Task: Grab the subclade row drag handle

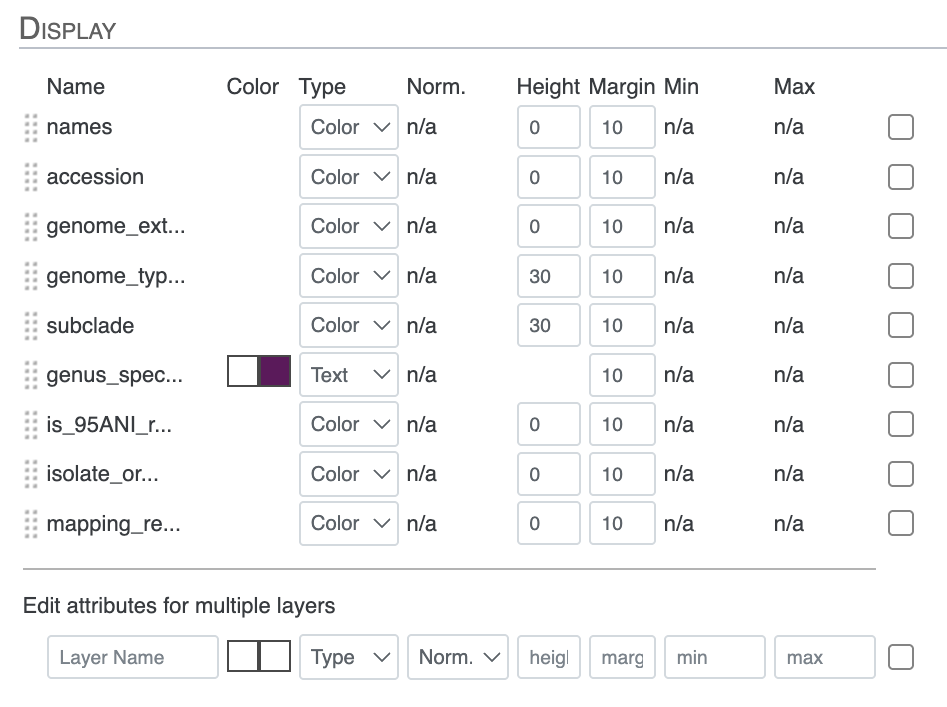Action: pos(31,326)
